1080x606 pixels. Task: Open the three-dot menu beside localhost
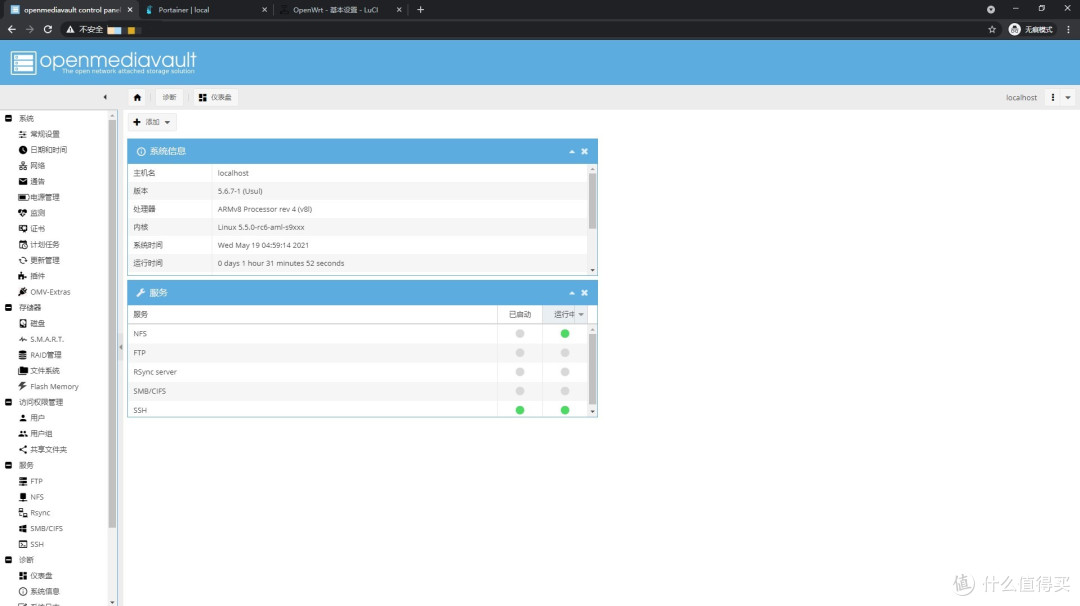coord(1052,98)
